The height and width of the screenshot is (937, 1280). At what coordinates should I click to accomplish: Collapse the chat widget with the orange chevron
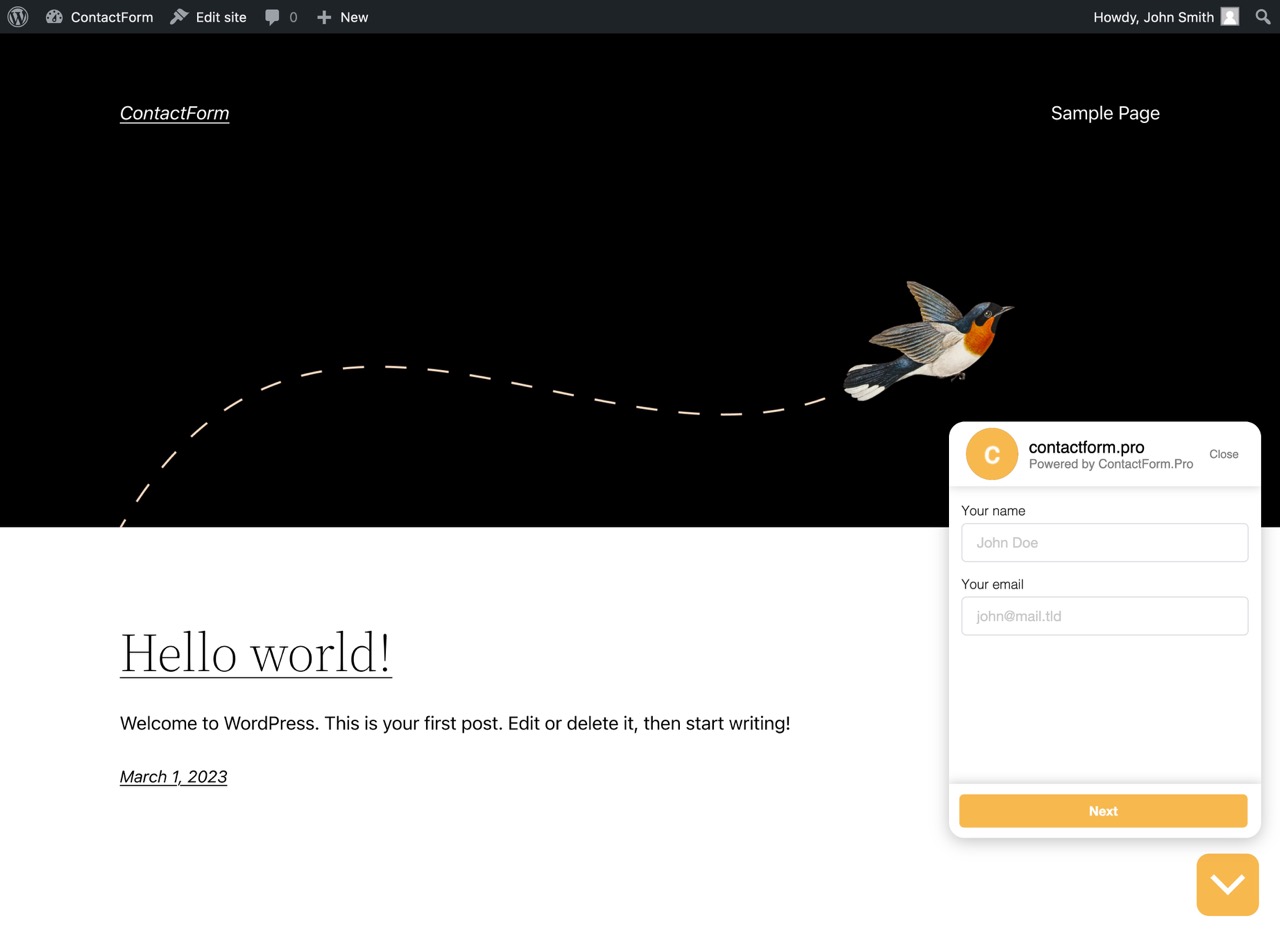click(1227, 884)
